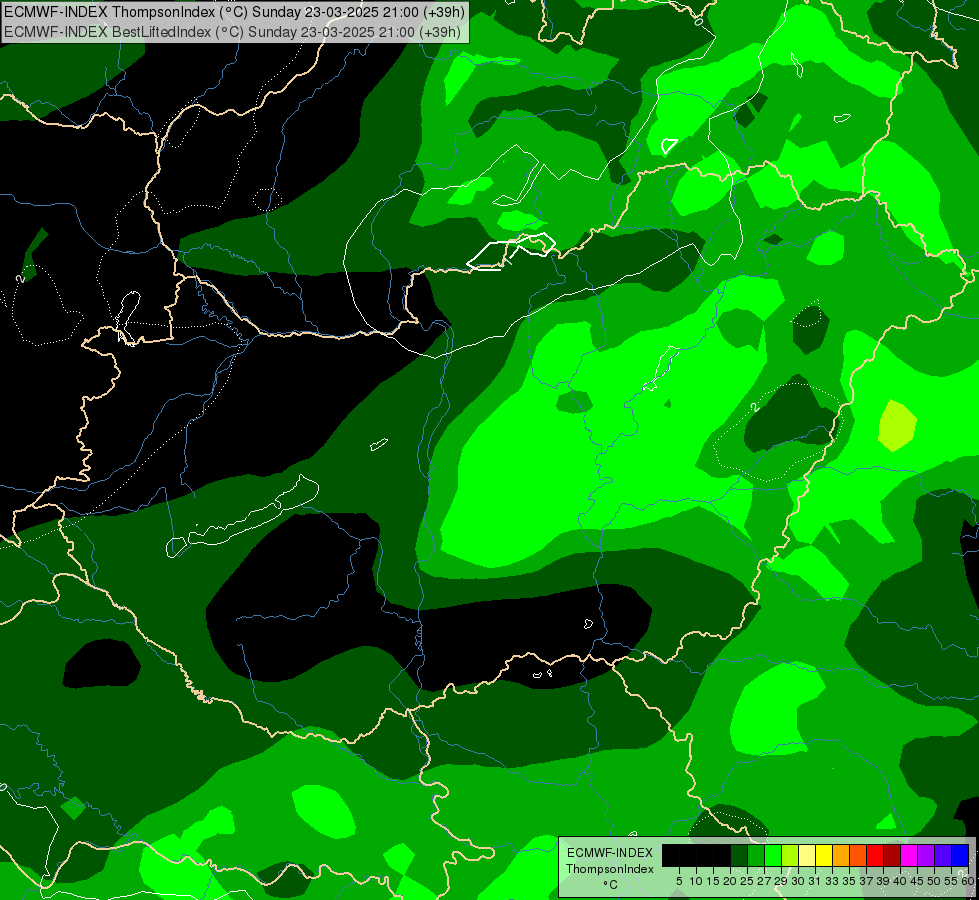Click legend scale value 37
The width and height of the screenshot is (979, 900).
click(x=865, y=881)
